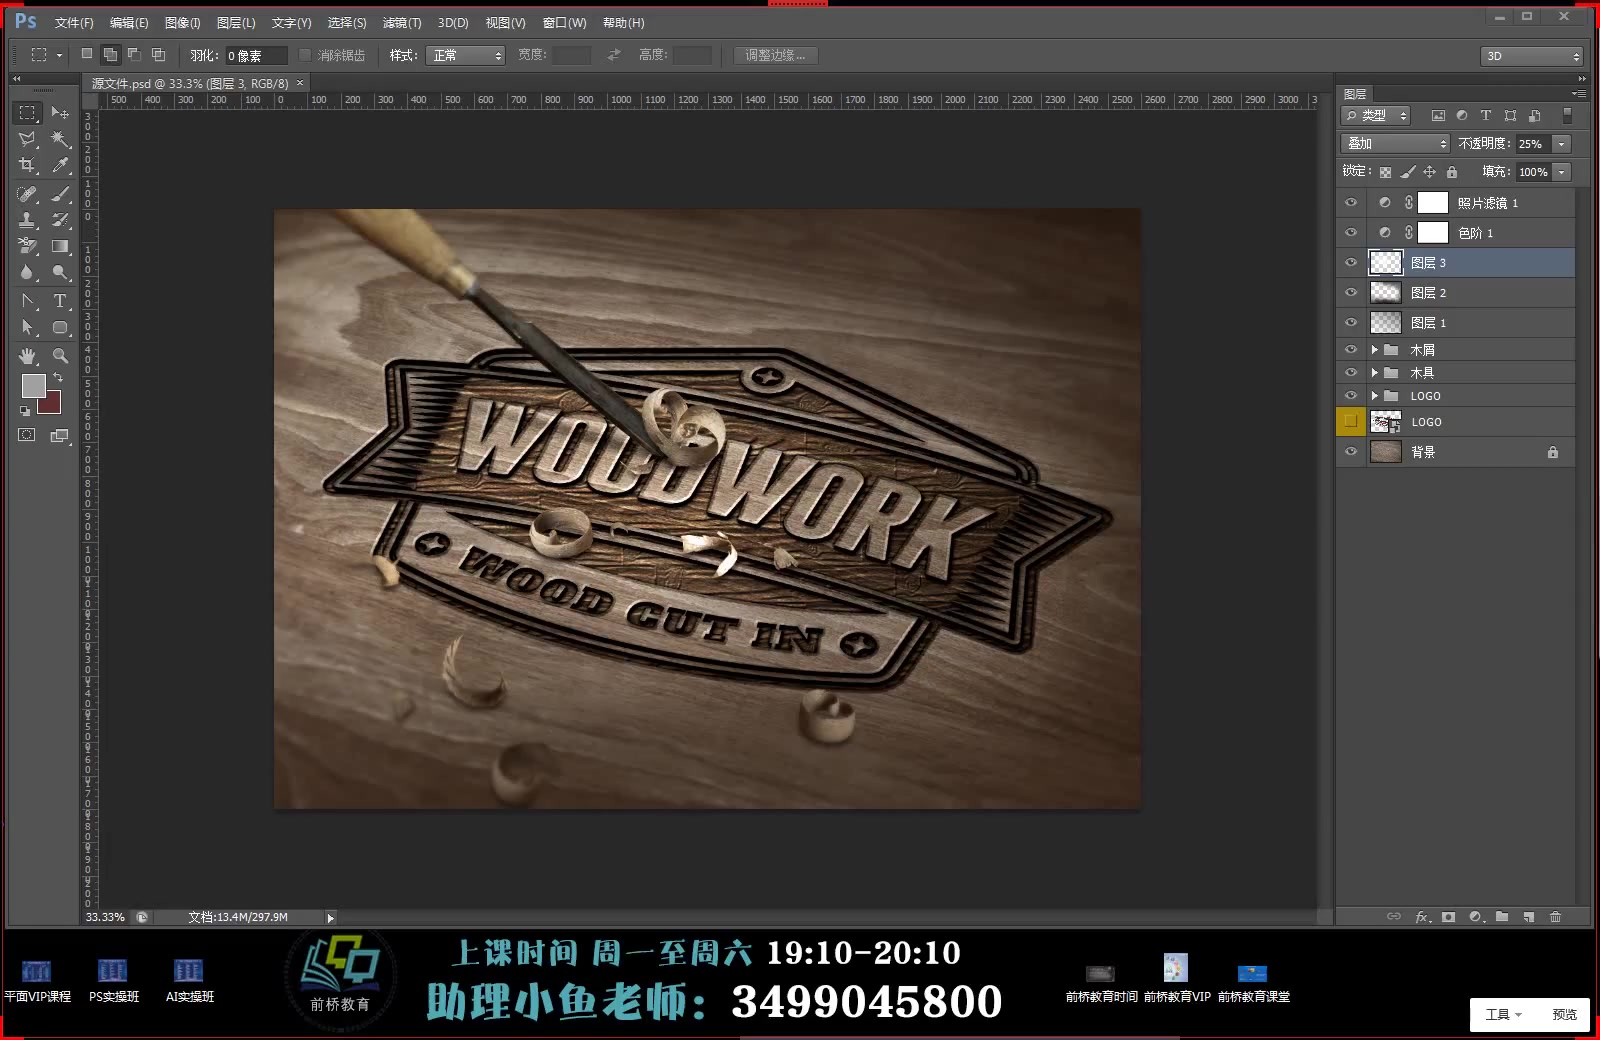Viewport: 1600px width, 1040px height.
Task: Lock transparent pixels of layer
Action: pyautogui.click(x=1385, y=172)
